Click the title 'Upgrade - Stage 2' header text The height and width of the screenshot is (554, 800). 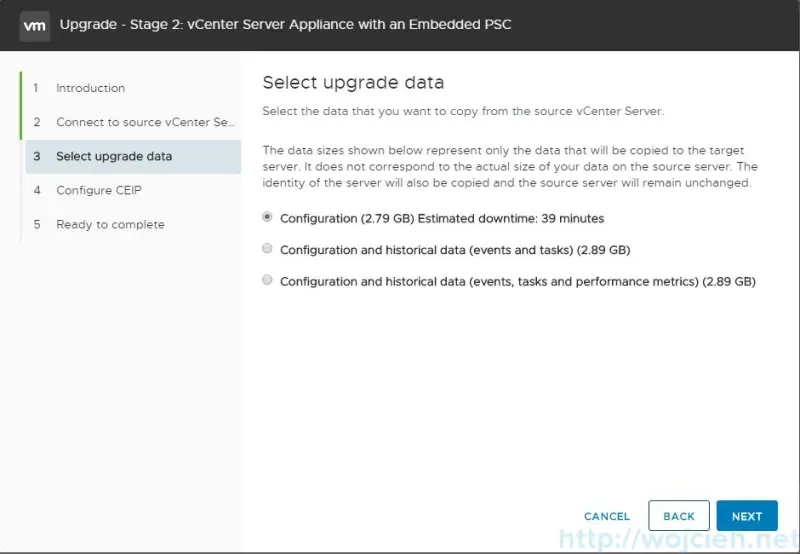click(285, 24)
